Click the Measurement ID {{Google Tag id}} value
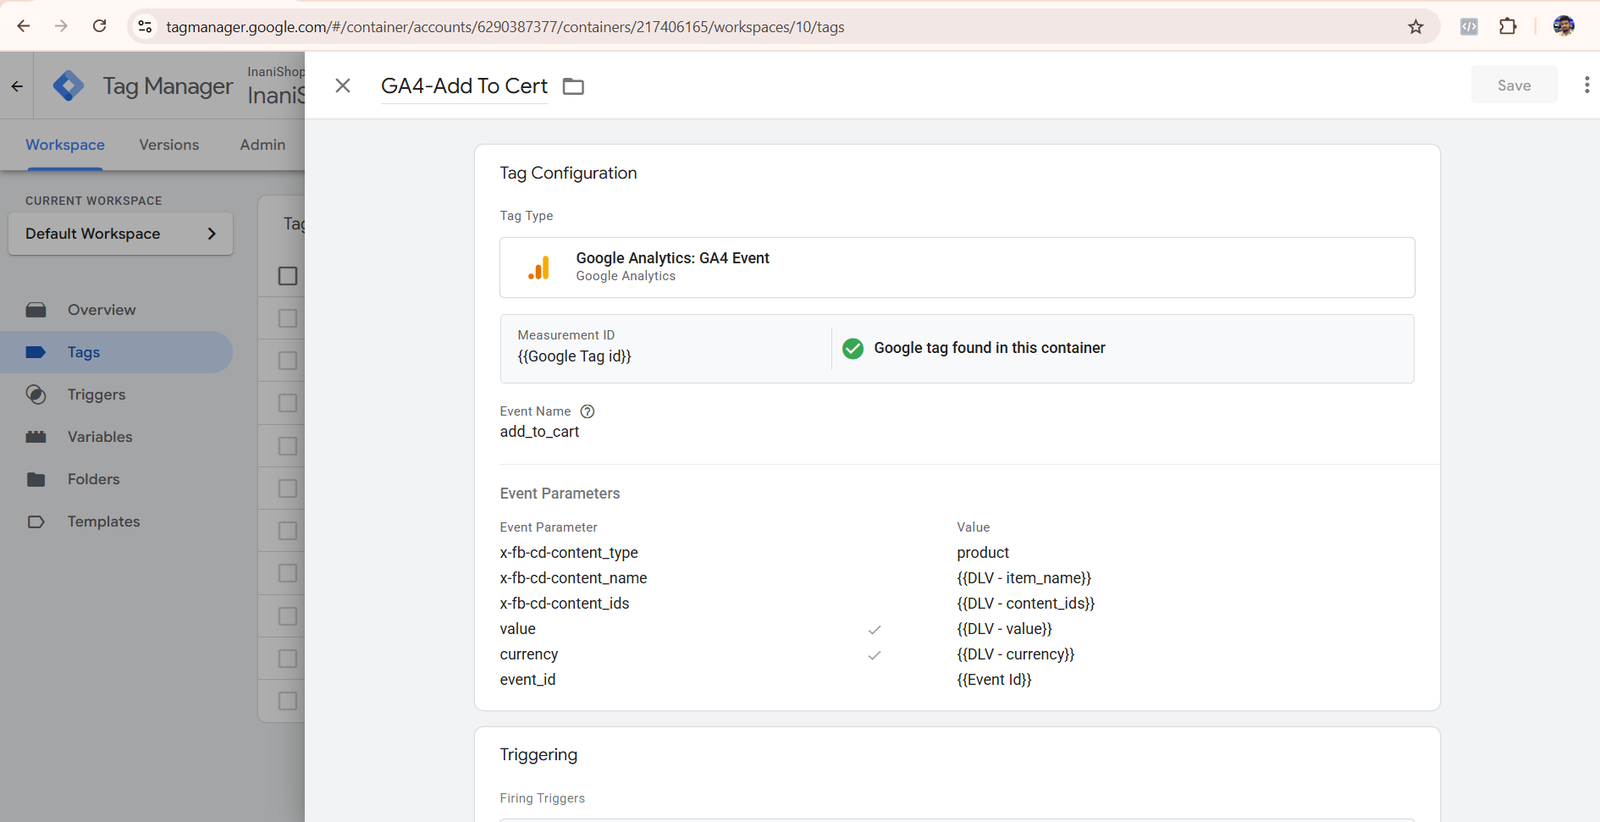1600x822 pixels. [574, 356]
